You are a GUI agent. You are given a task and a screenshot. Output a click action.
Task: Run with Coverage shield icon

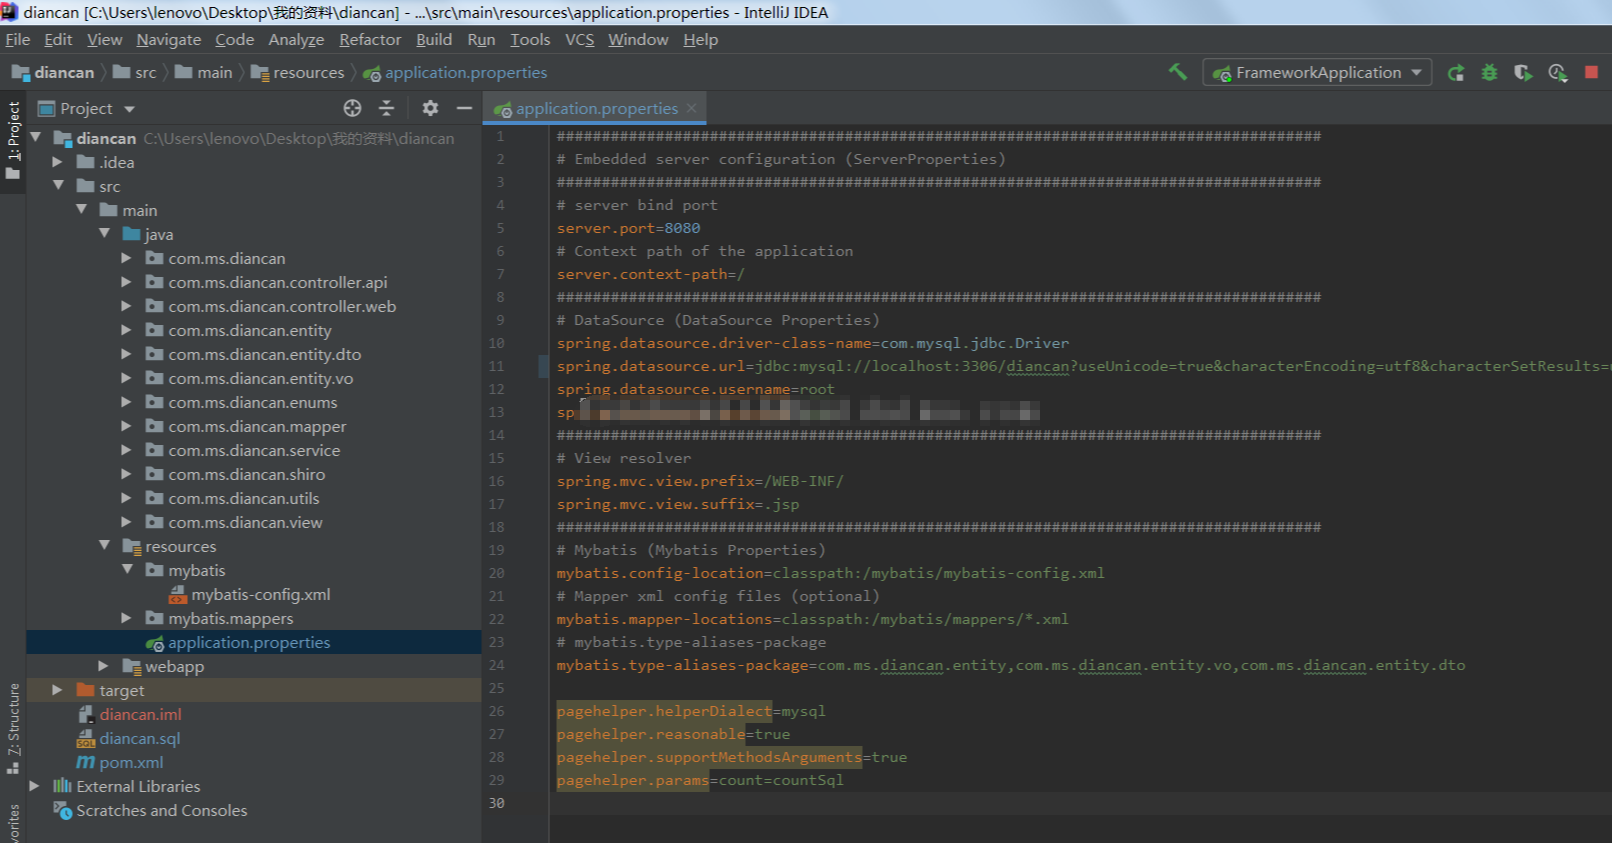pos(1523,73)
